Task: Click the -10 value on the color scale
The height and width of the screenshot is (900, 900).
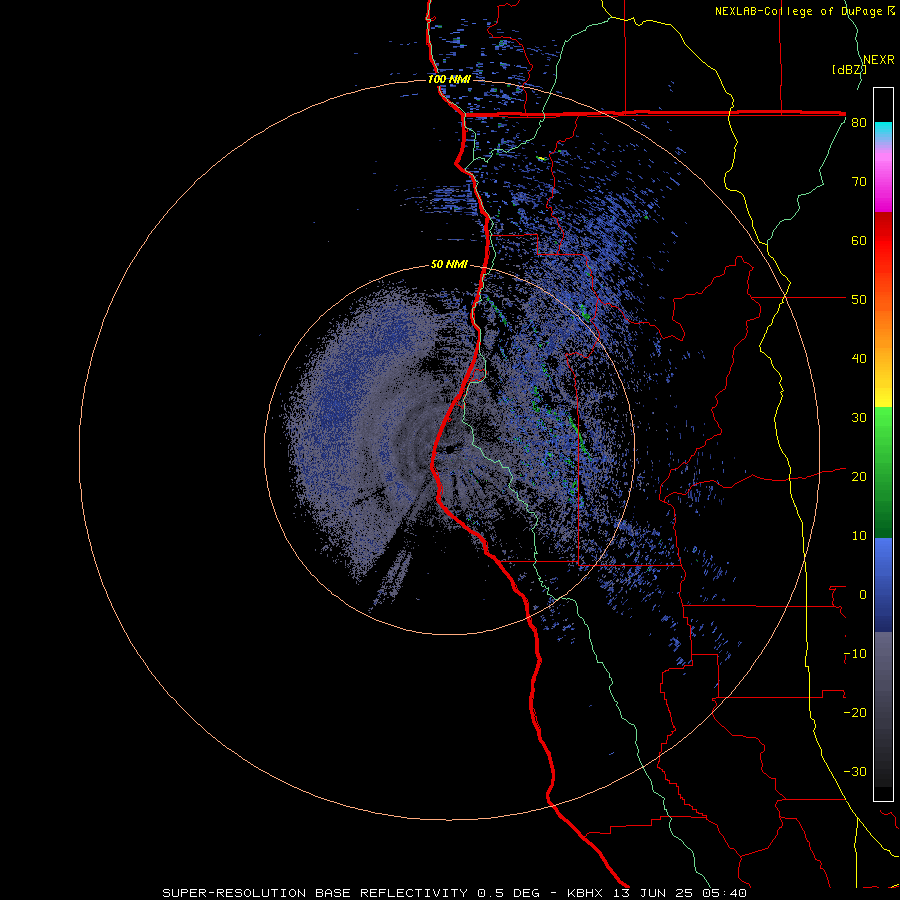Action: 855,654
